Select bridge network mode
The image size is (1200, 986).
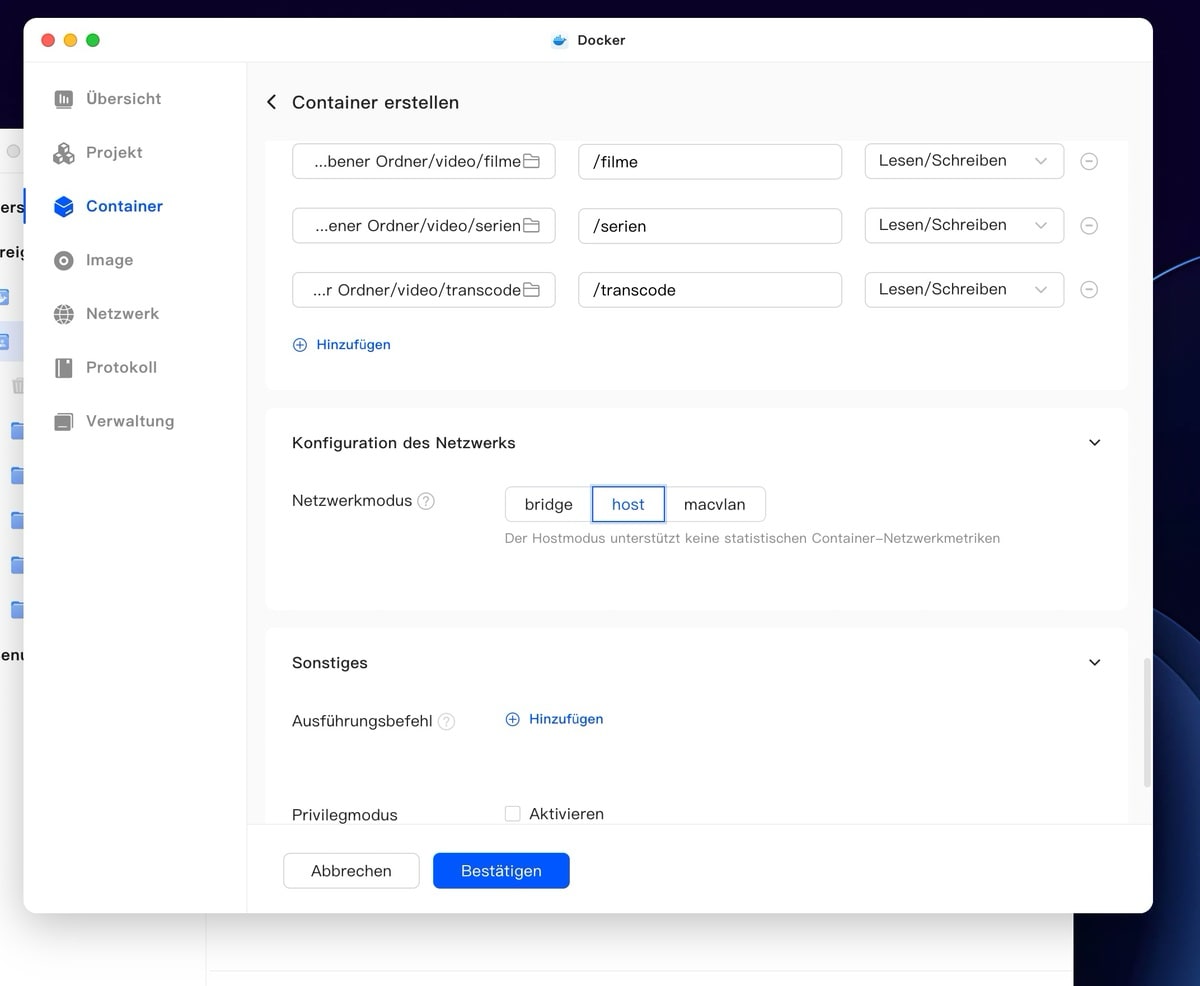548,505
